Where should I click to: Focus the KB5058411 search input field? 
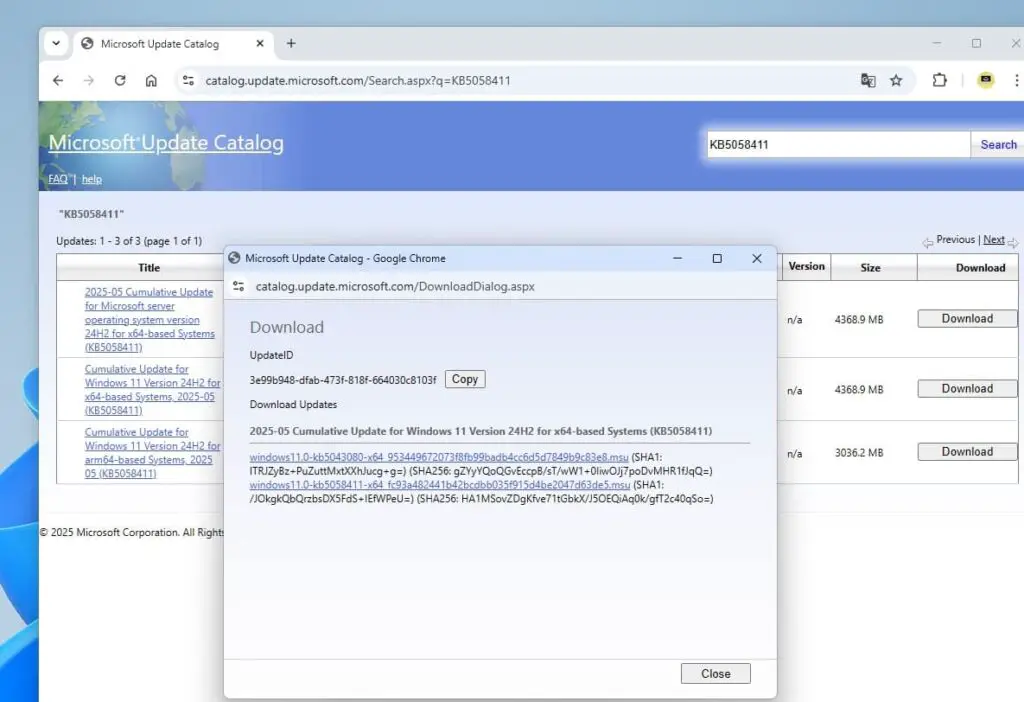(837, 145)
